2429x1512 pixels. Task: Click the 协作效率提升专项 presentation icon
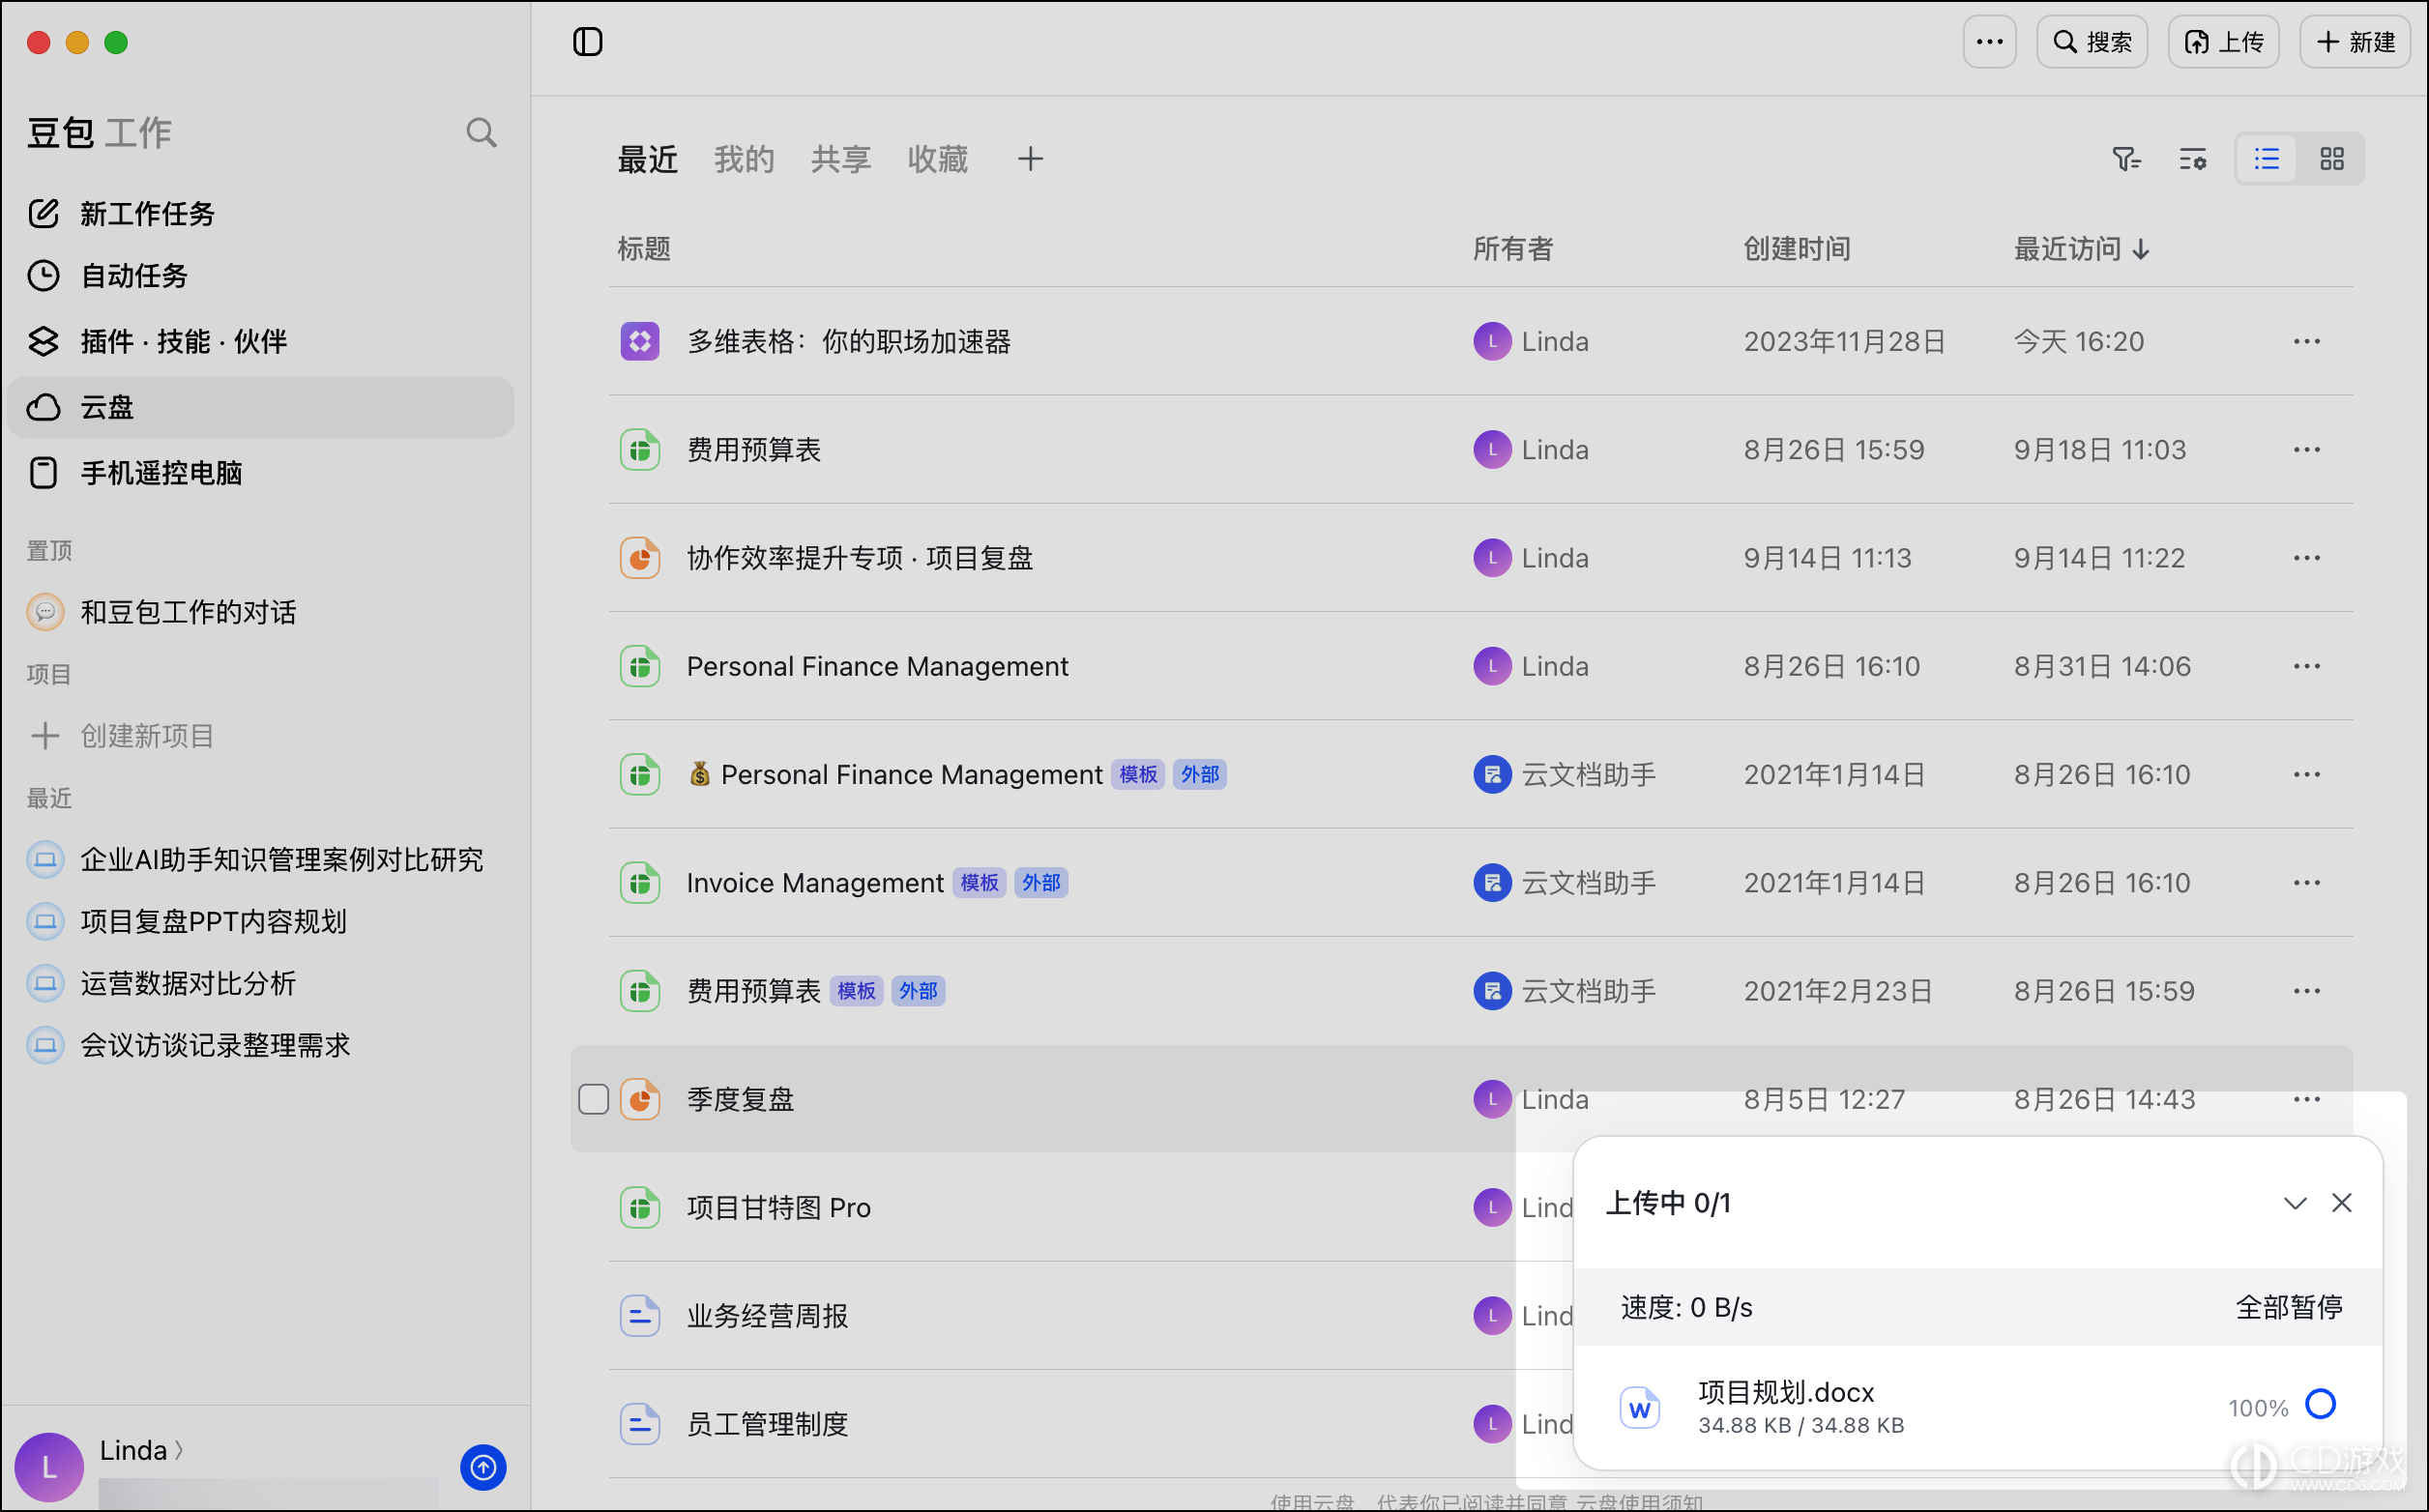pos(639,558)
